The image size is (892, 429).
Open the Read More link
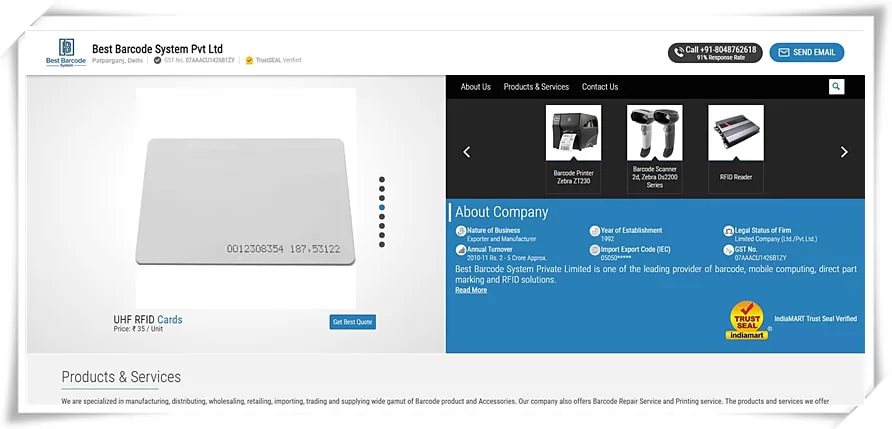pyautogui.click(x=471, y=290)
